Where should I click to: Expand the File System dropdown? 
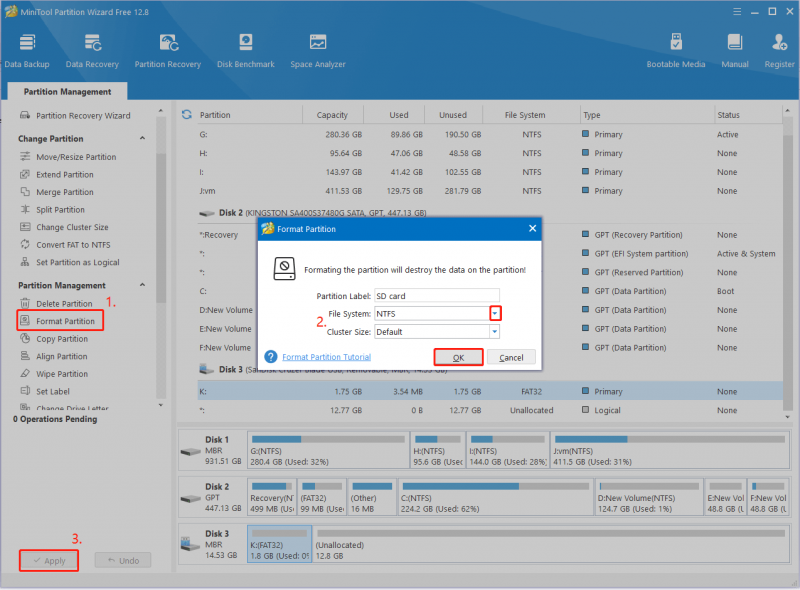point(495,313)
